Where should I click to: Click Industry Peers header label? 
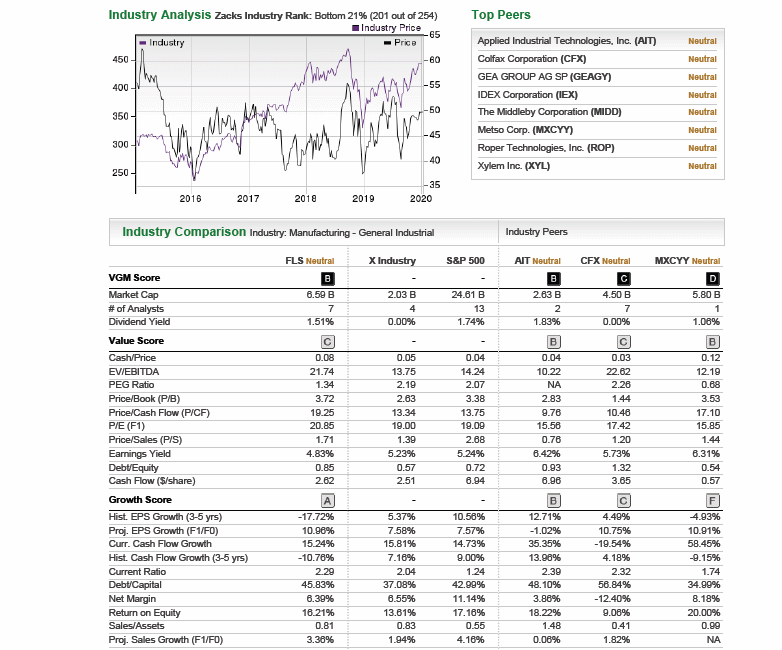tap(536, 232)
